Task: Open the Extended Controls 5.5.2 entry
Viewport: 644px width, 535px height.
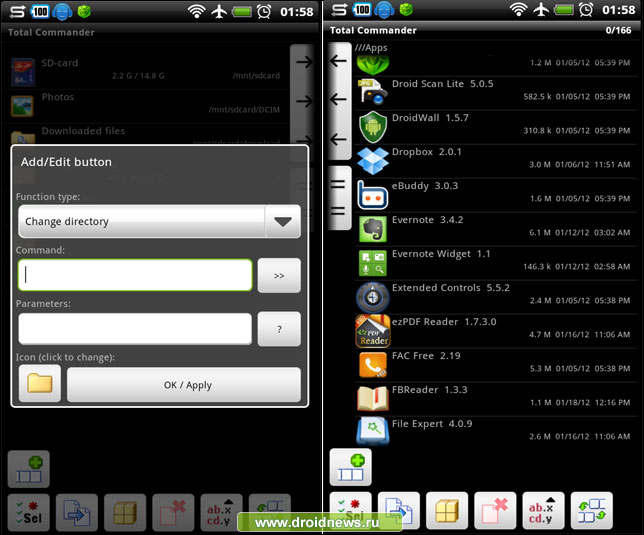Action: 496,296
